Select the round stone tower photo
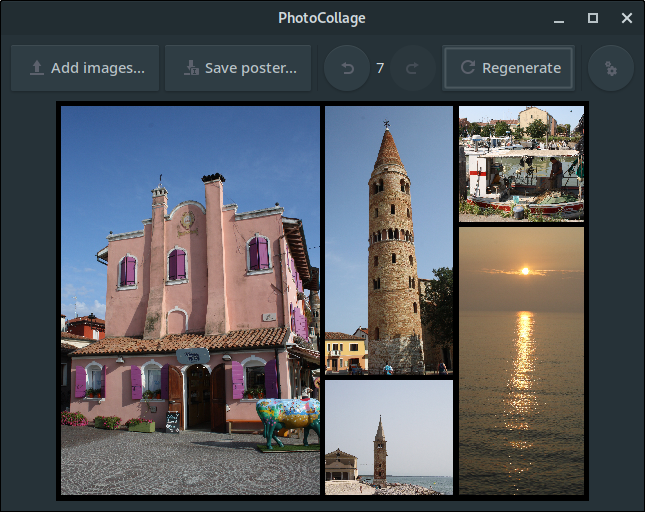Viewport: 645px width, 512px height. [x=389, y=240]
